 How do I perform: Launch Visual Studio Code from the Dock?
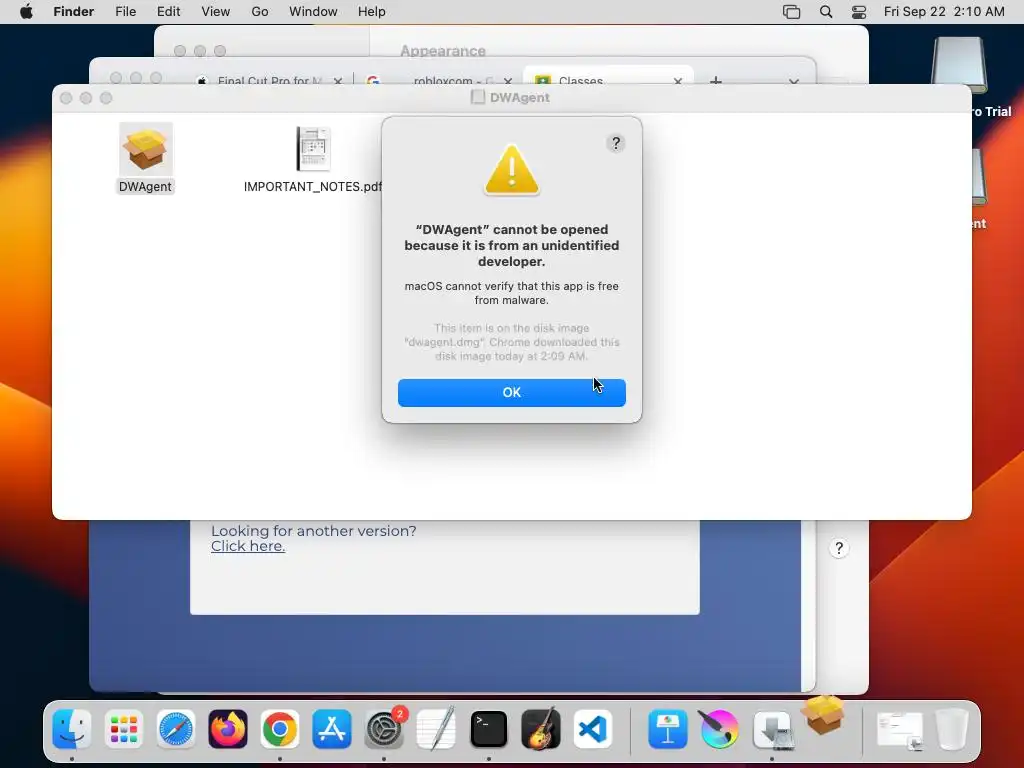pos(593,729)
